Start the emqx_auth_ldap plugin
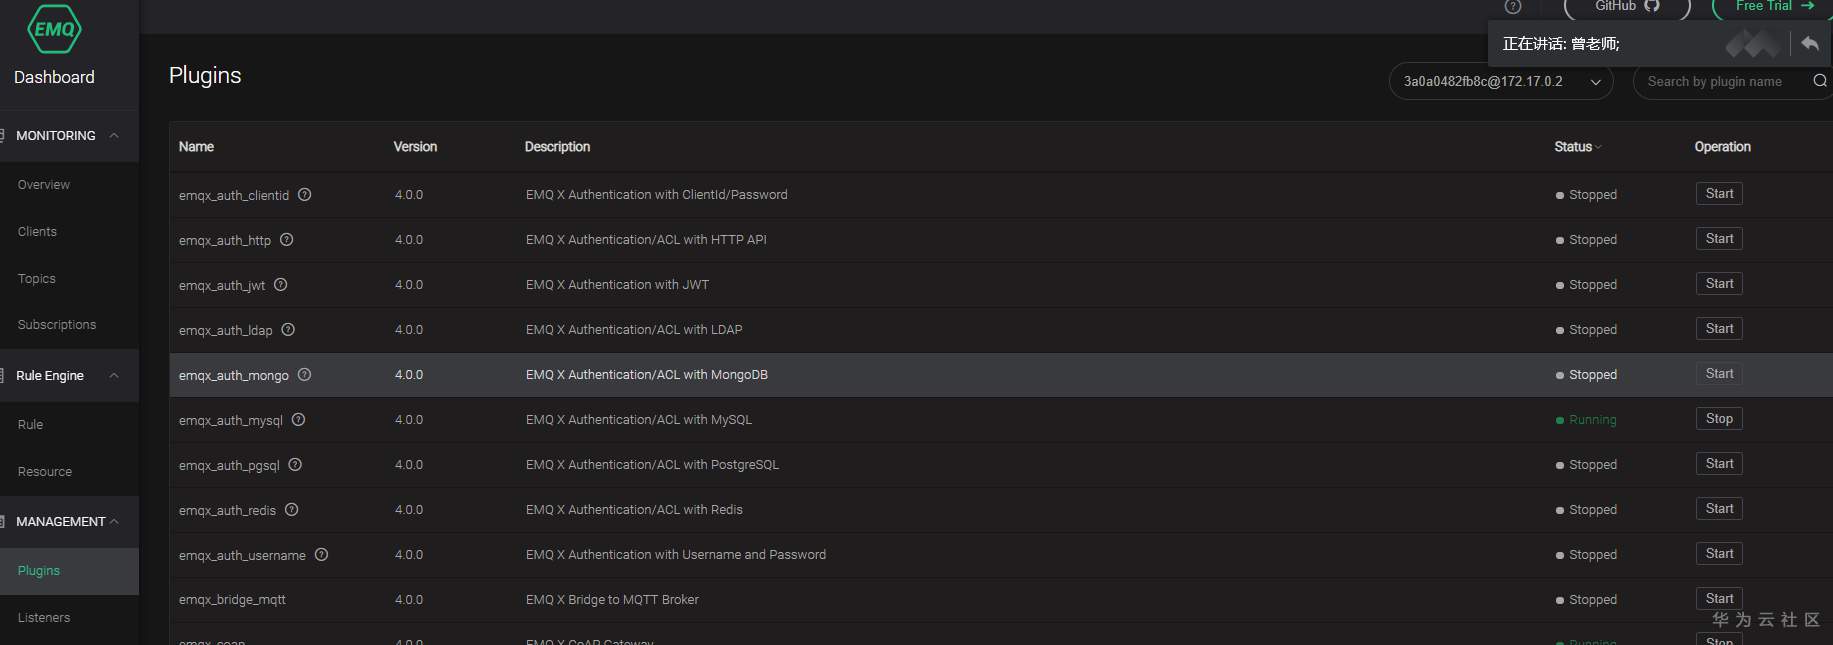The width and height of the screenshot is (1833, 645). point(1719,329)
